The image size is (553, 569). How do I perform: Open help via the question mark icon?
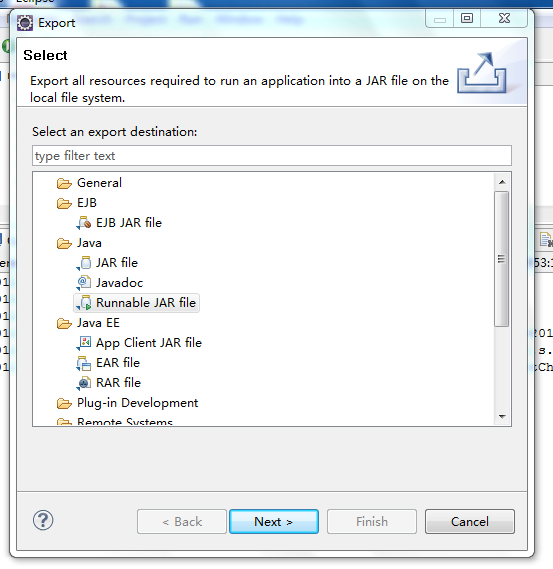pyautogui.click(x=43, y=520)
